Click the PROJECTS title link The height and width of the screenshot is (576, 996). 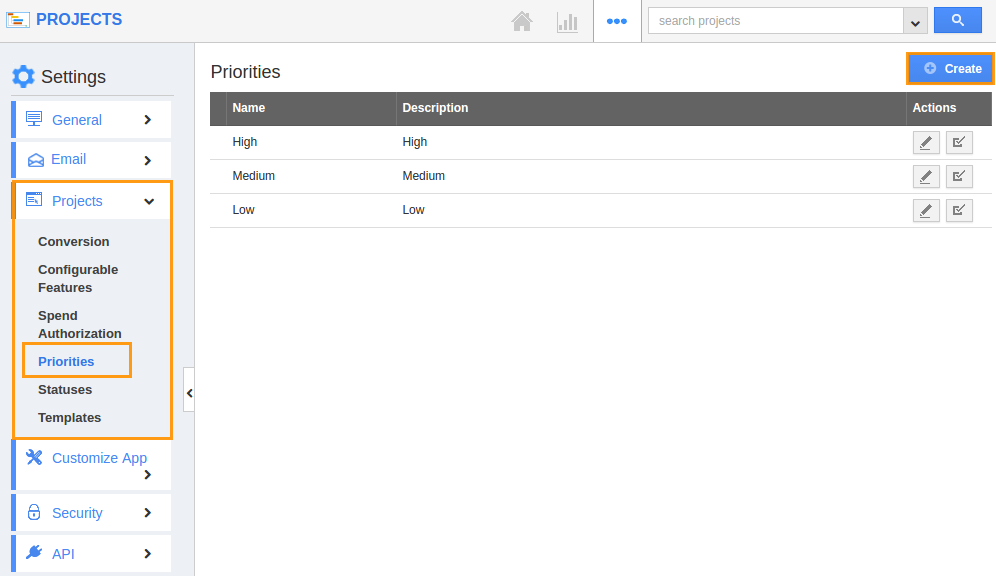tap(79, 20)
